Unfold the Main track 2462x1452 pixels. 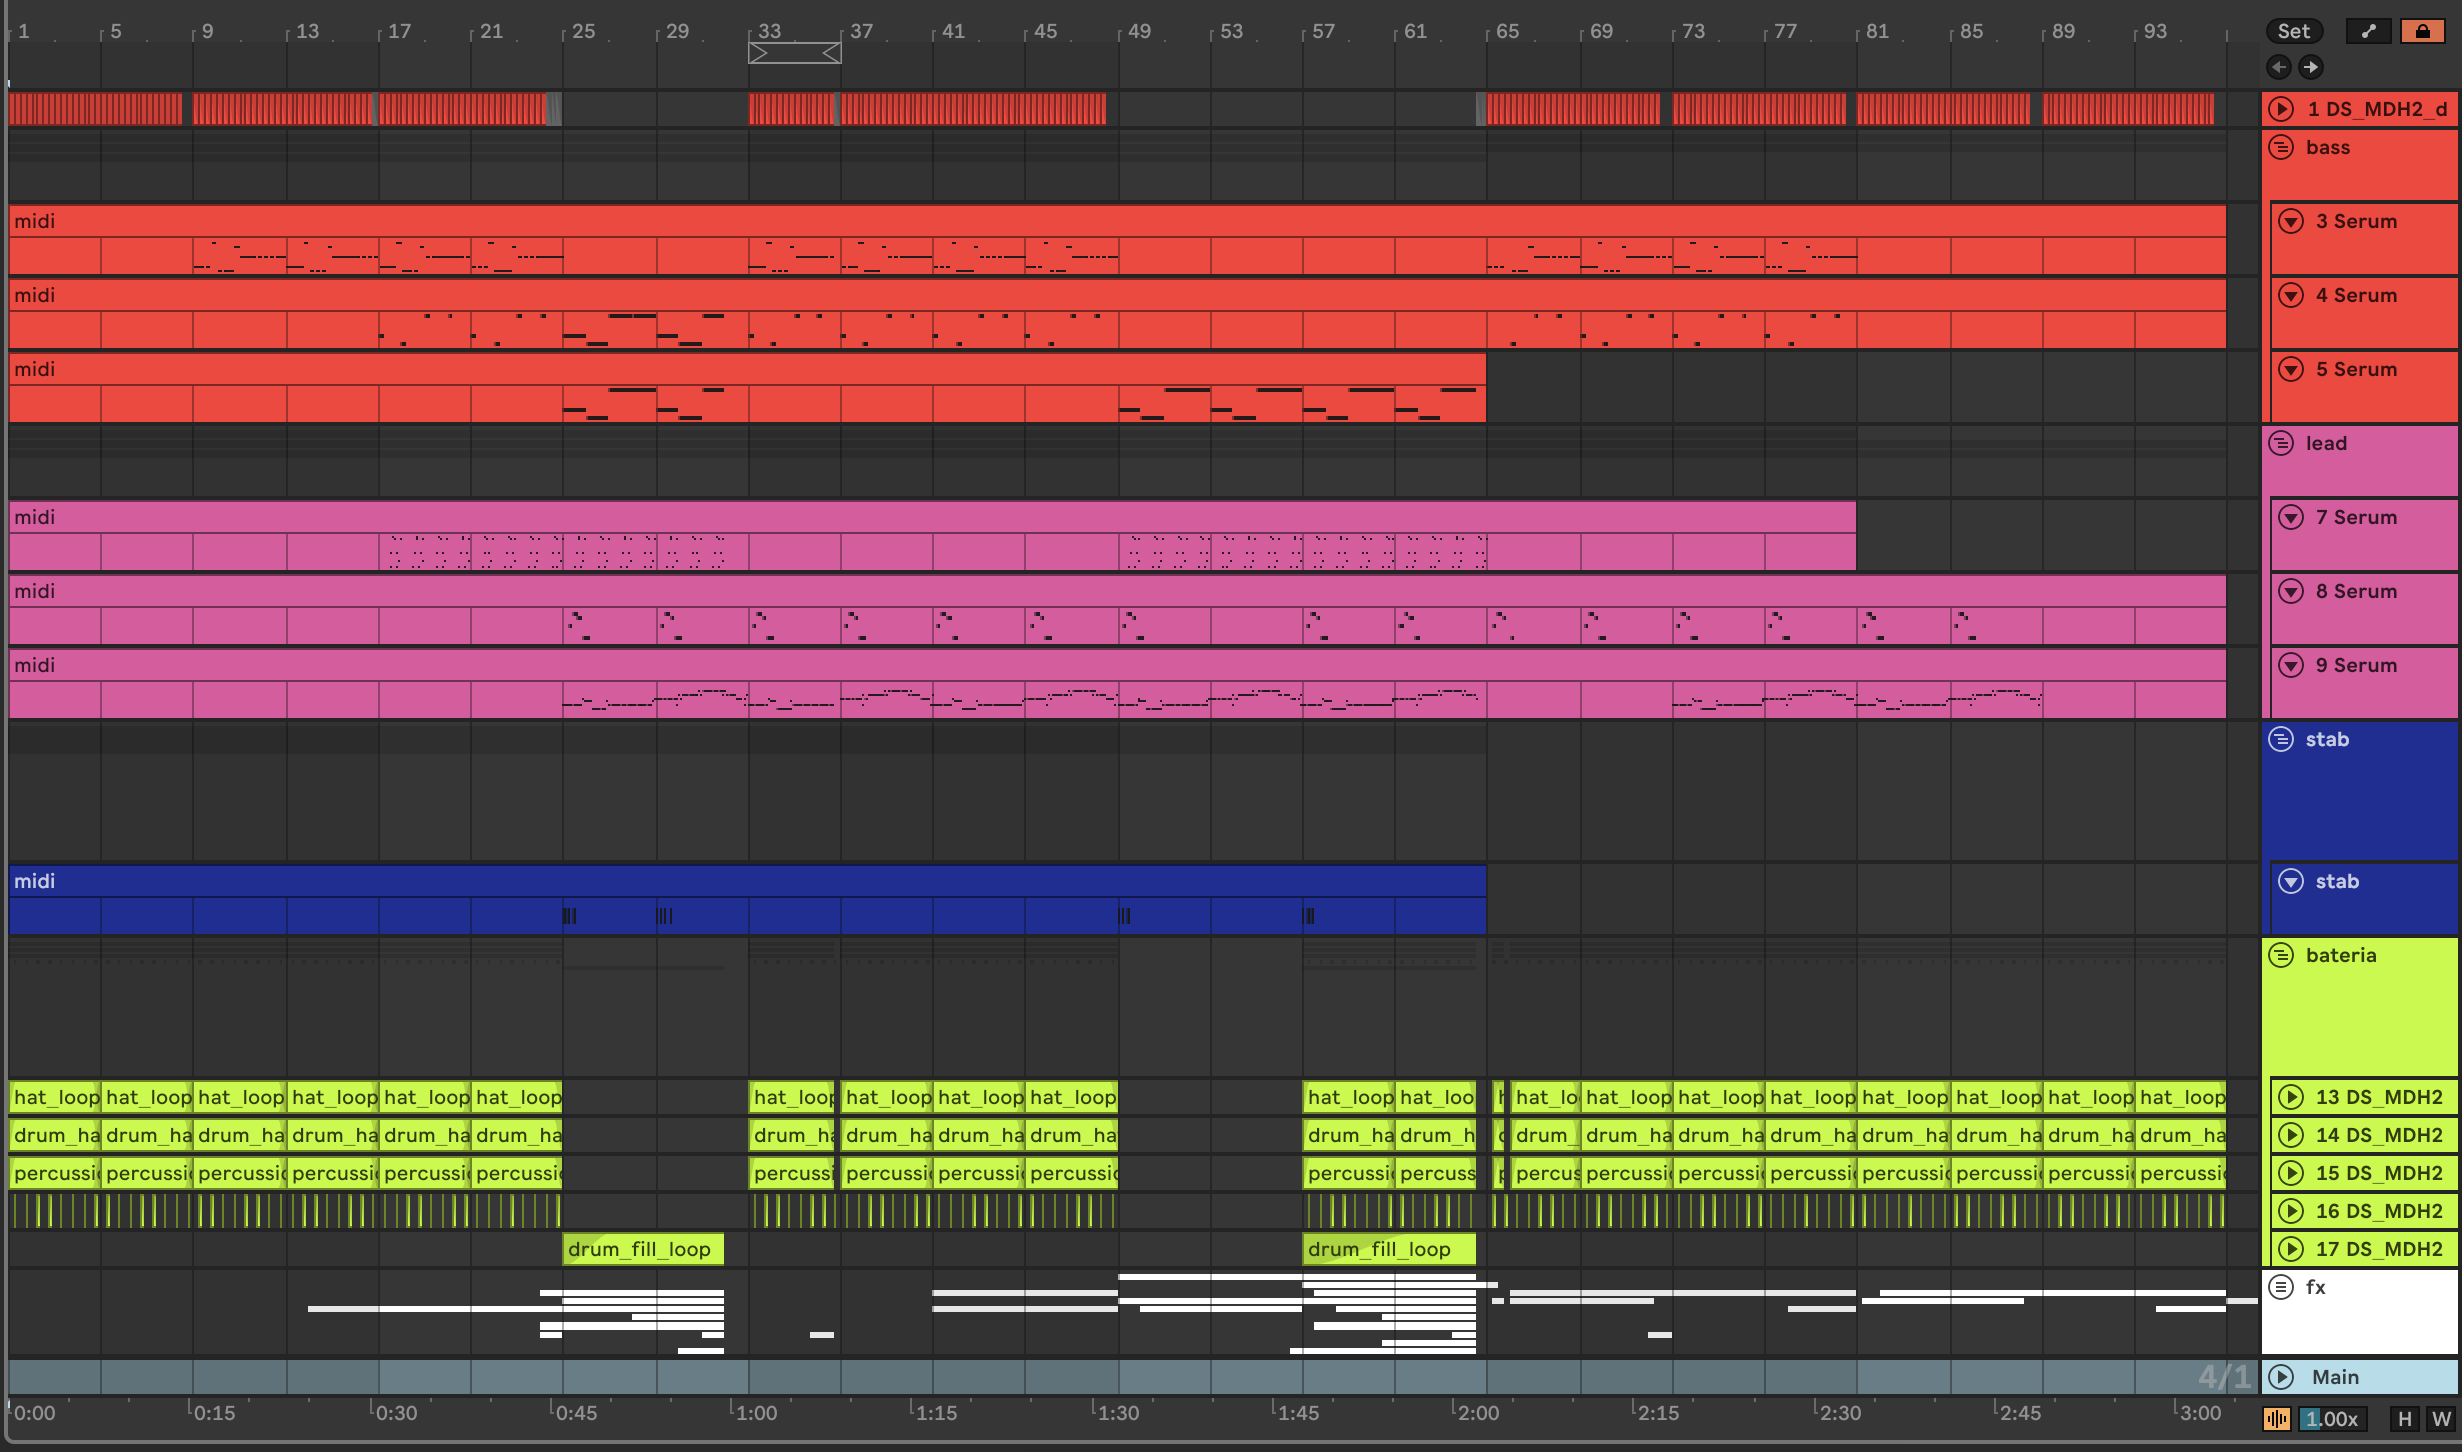tap(2281, 1377)
